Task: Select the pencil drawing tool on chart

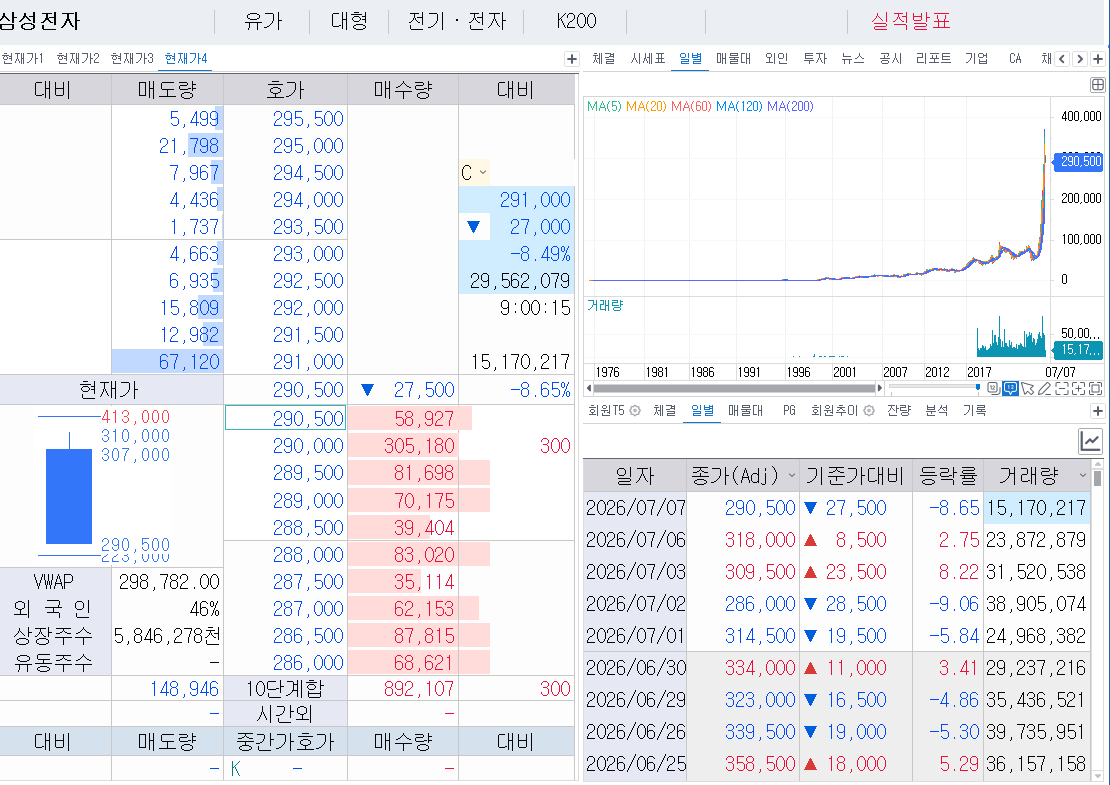Action: 1044,388
